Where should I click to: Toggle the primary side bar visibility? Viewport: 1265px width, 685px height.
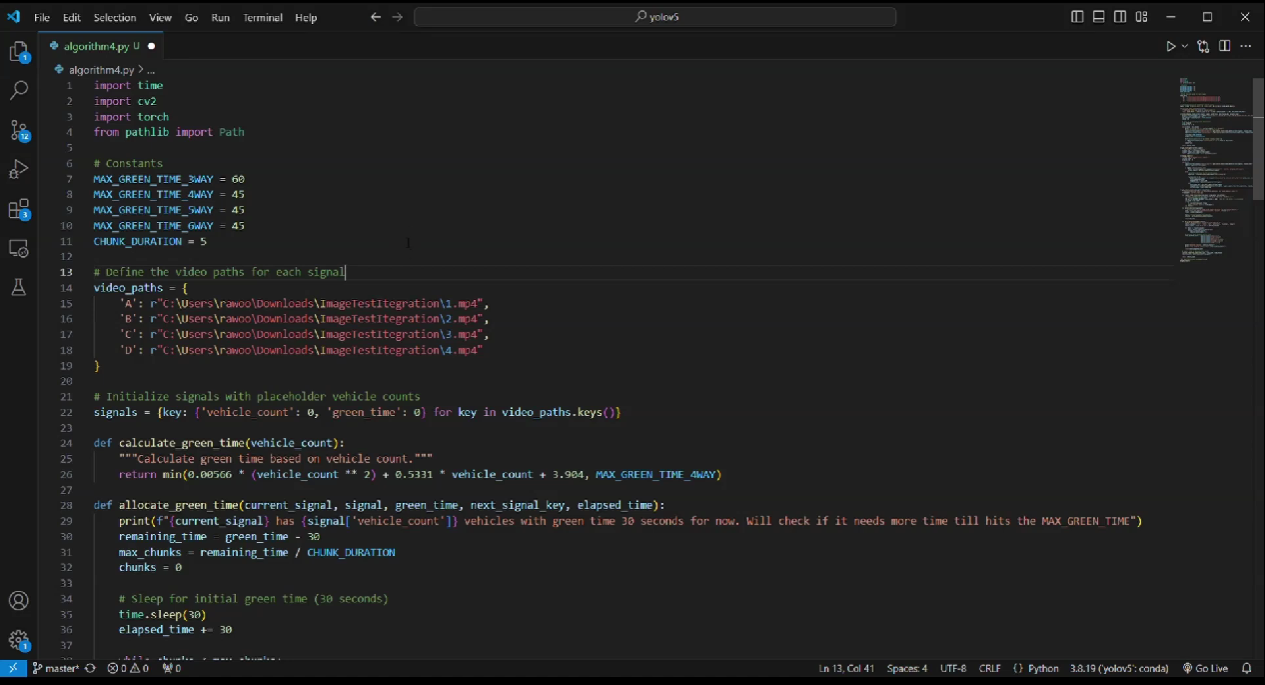click(x=1077, y=17)
